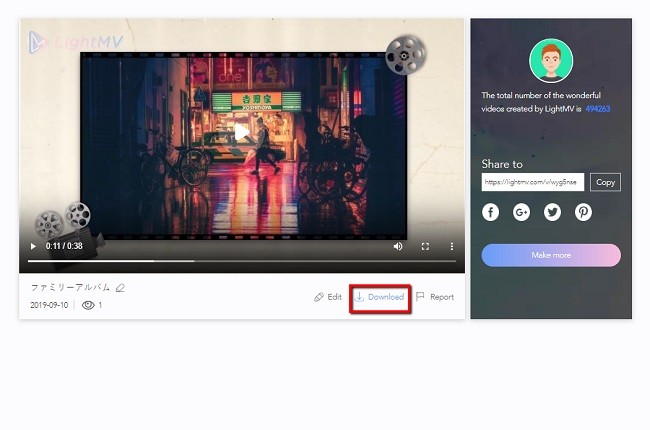Screen dimensions: 650x430
Task: Click the user avatar
Action: tap(551, 61)
